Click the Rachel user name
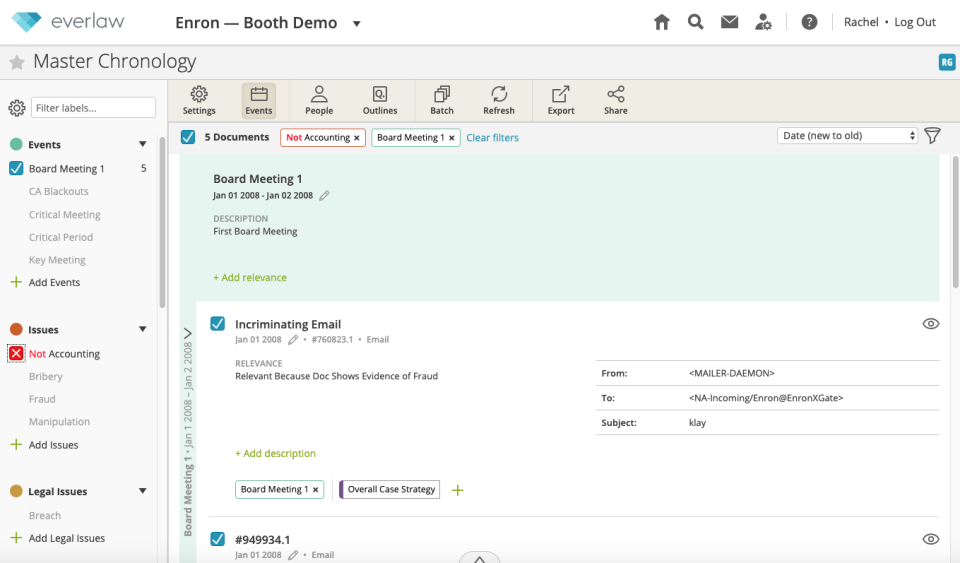The image size is (960, 563). [x=861, y=23]
